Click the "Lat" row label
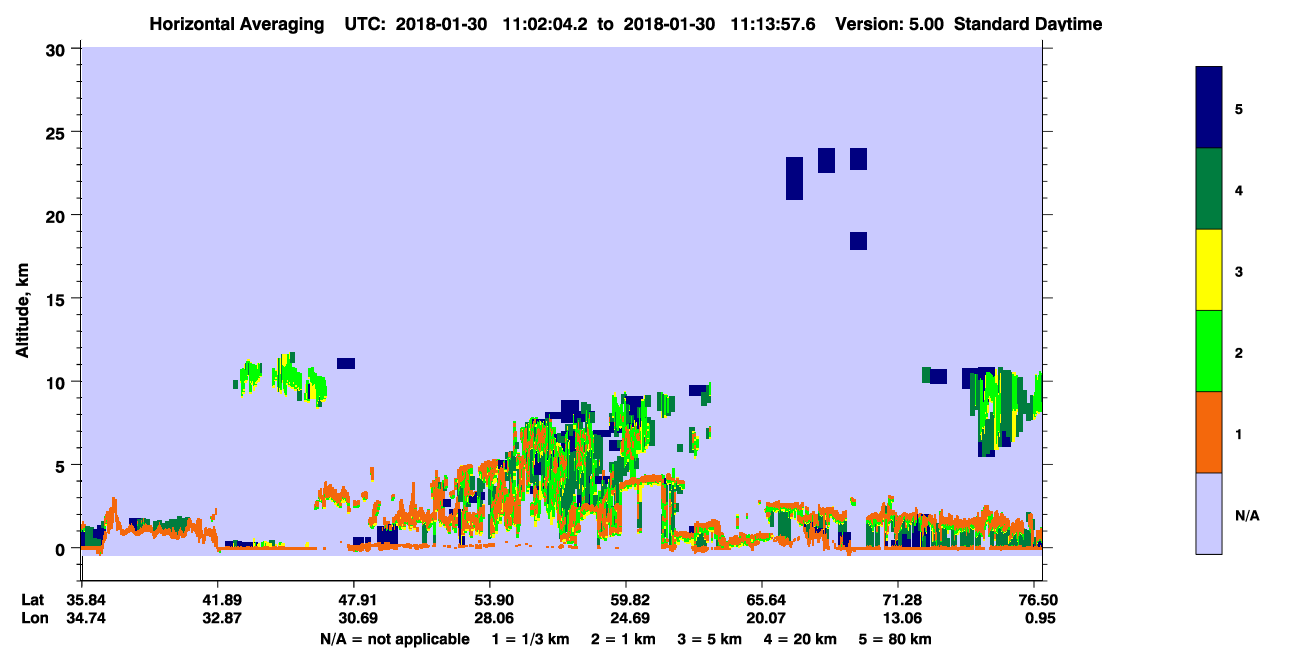The image size is (1300, 667). (33, 600)
